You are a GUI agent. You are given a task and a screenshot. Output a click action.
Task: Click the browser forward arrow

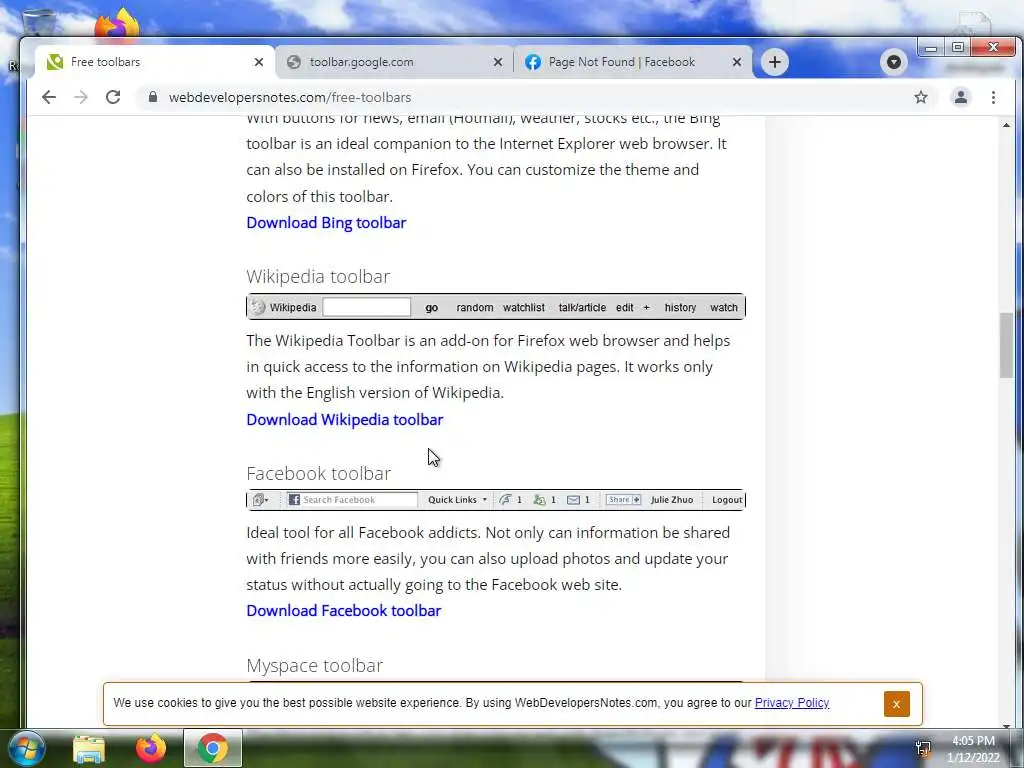(81, 97)
